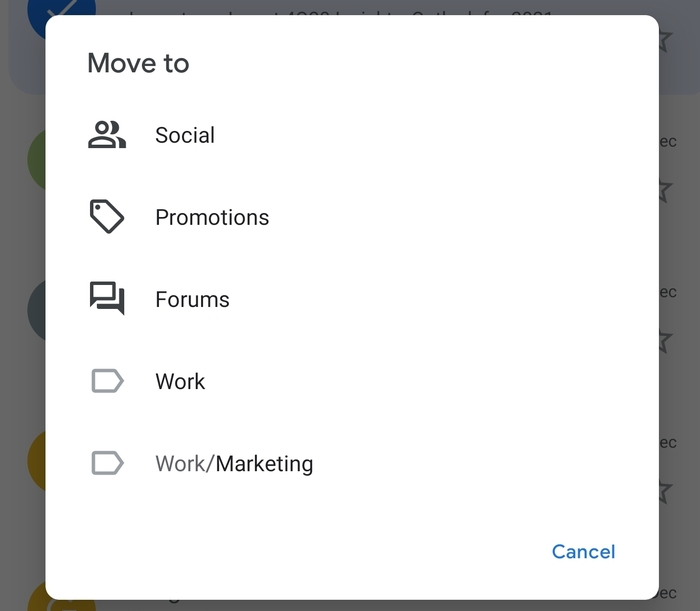Viewport: 700px width, 611px height.
Task: Click the Work label icon
Action: tap(107, 381)
